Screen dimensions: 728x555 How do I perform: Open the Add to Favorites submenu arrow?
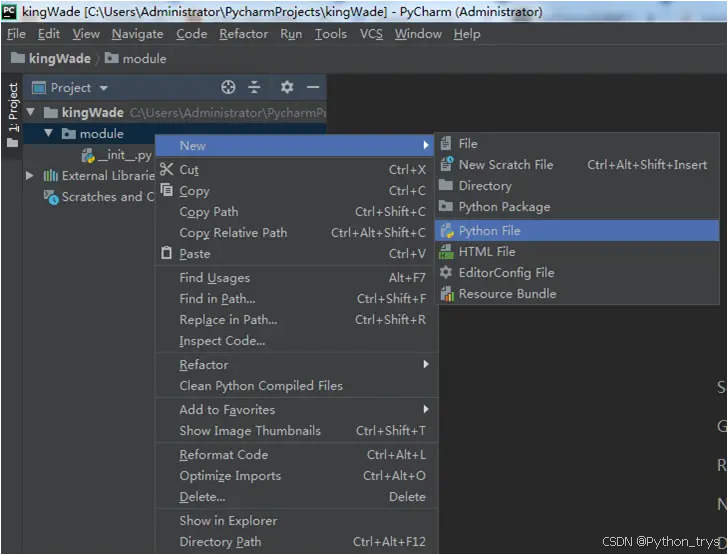coord(426,409)
